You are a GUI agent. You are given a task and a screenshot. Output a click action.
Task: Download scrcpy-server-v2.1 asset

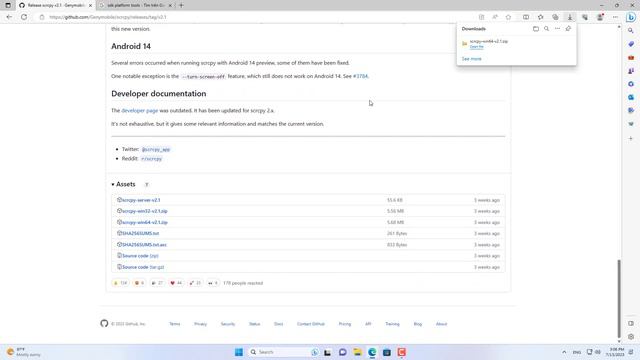[141, 200]
